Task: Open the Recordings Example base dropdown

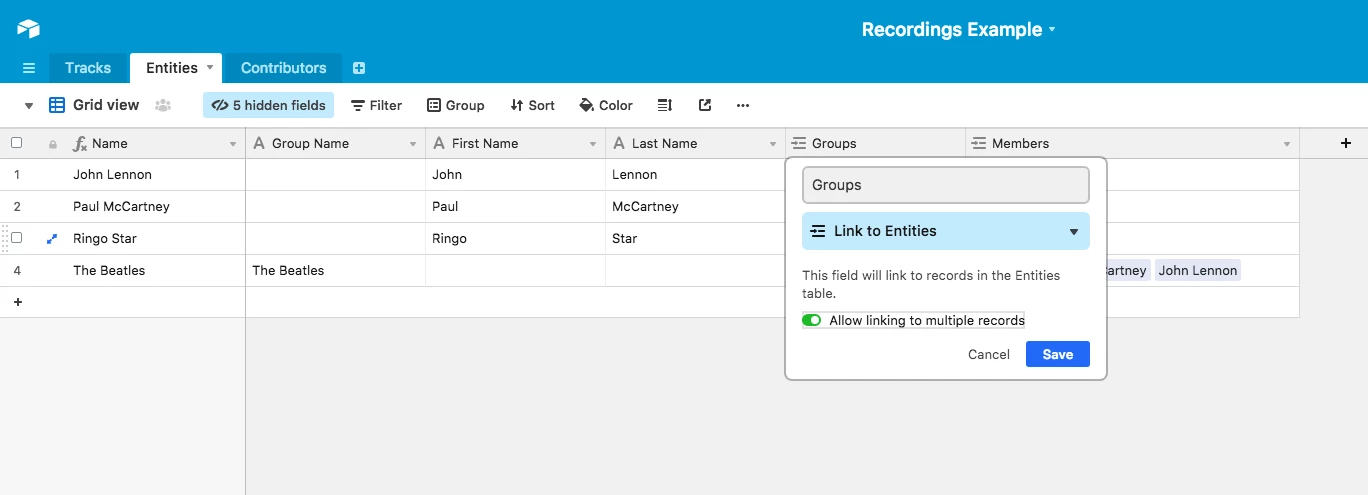Action: coord(1052,30)
